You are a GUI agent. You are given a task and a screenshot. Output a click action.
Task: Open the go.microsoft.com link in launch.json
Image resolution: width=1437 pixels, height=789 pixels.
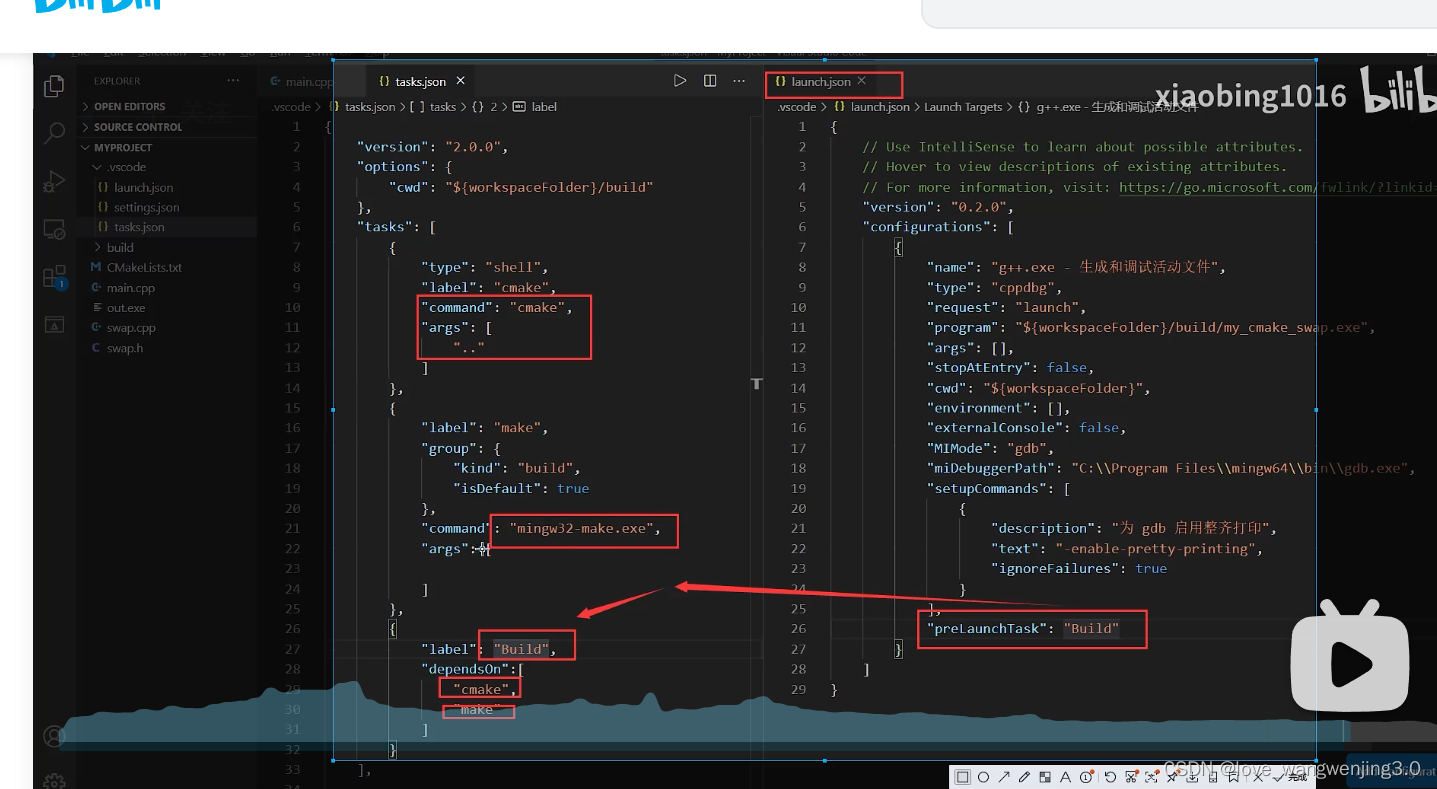[x=1280, y=187]
